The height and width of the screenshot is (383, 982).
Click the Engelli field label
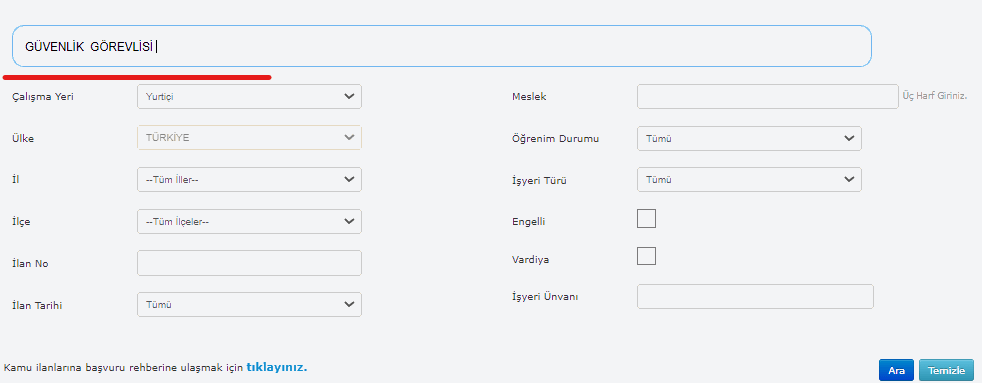[529, 222]
